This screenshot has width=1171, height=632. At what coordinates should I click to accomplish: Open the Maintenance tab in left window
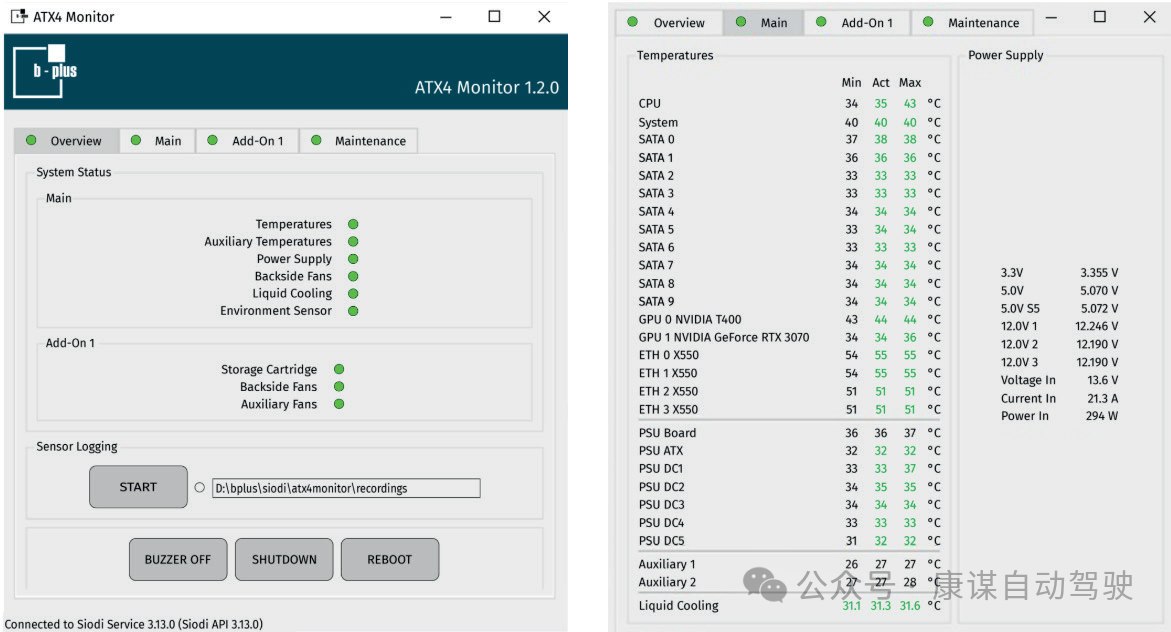click(x=359, y=140)
